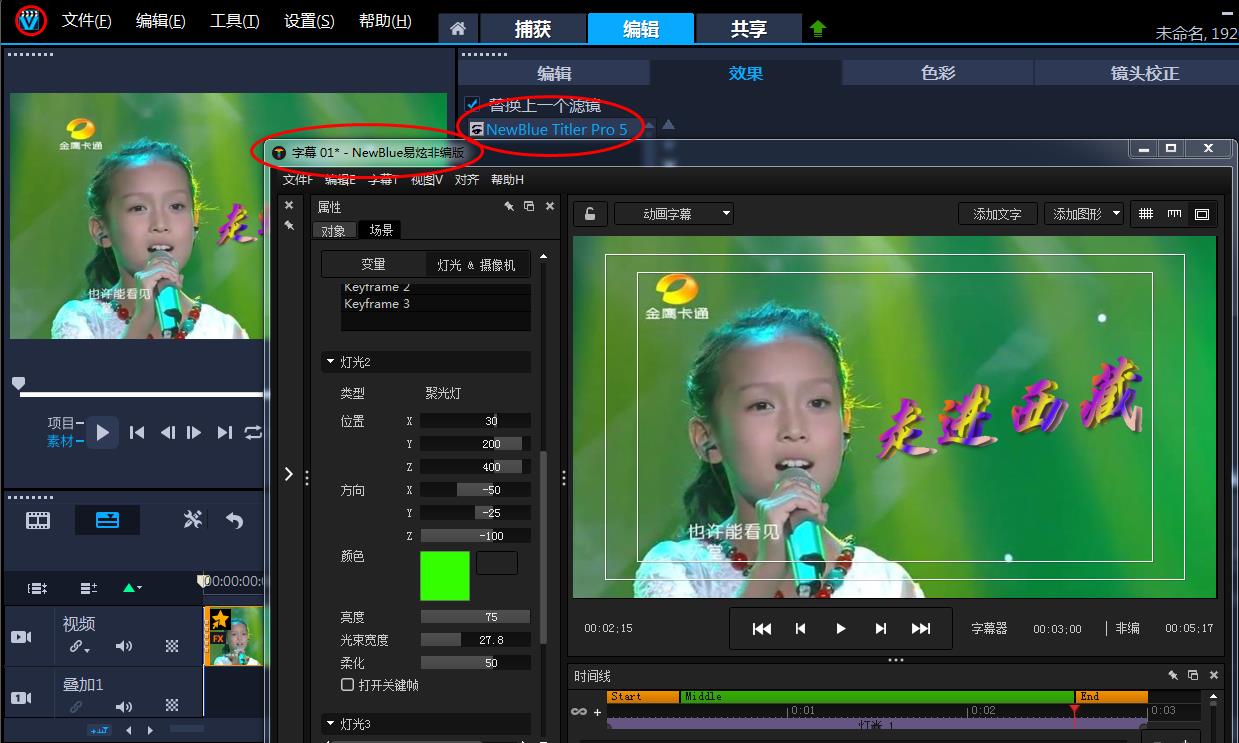The height and width of the screenshot is (743, 1239).
Task: Select the lock icon near 动画字幕
Action: [589, 213]
